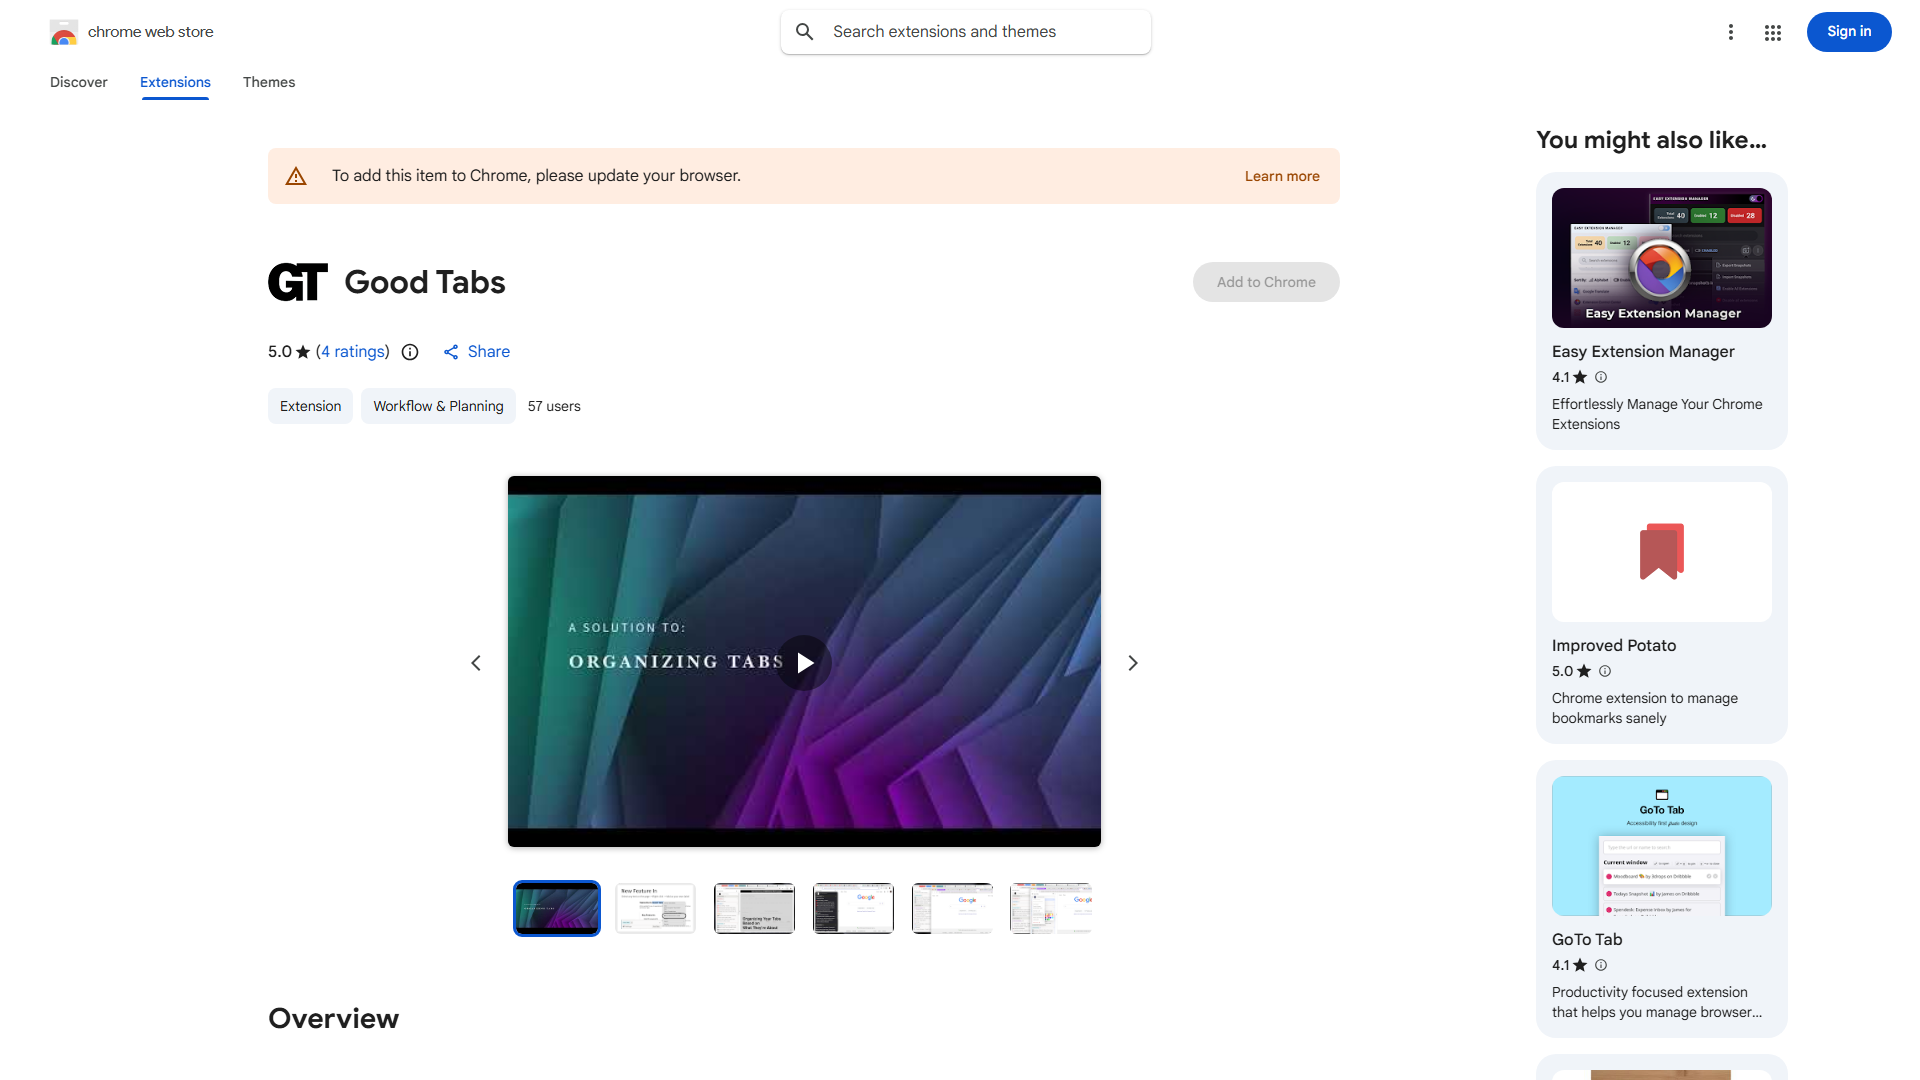1920x1080 pixels.
Task: Open the search extensions and themes field
Action: click(965, 31)
